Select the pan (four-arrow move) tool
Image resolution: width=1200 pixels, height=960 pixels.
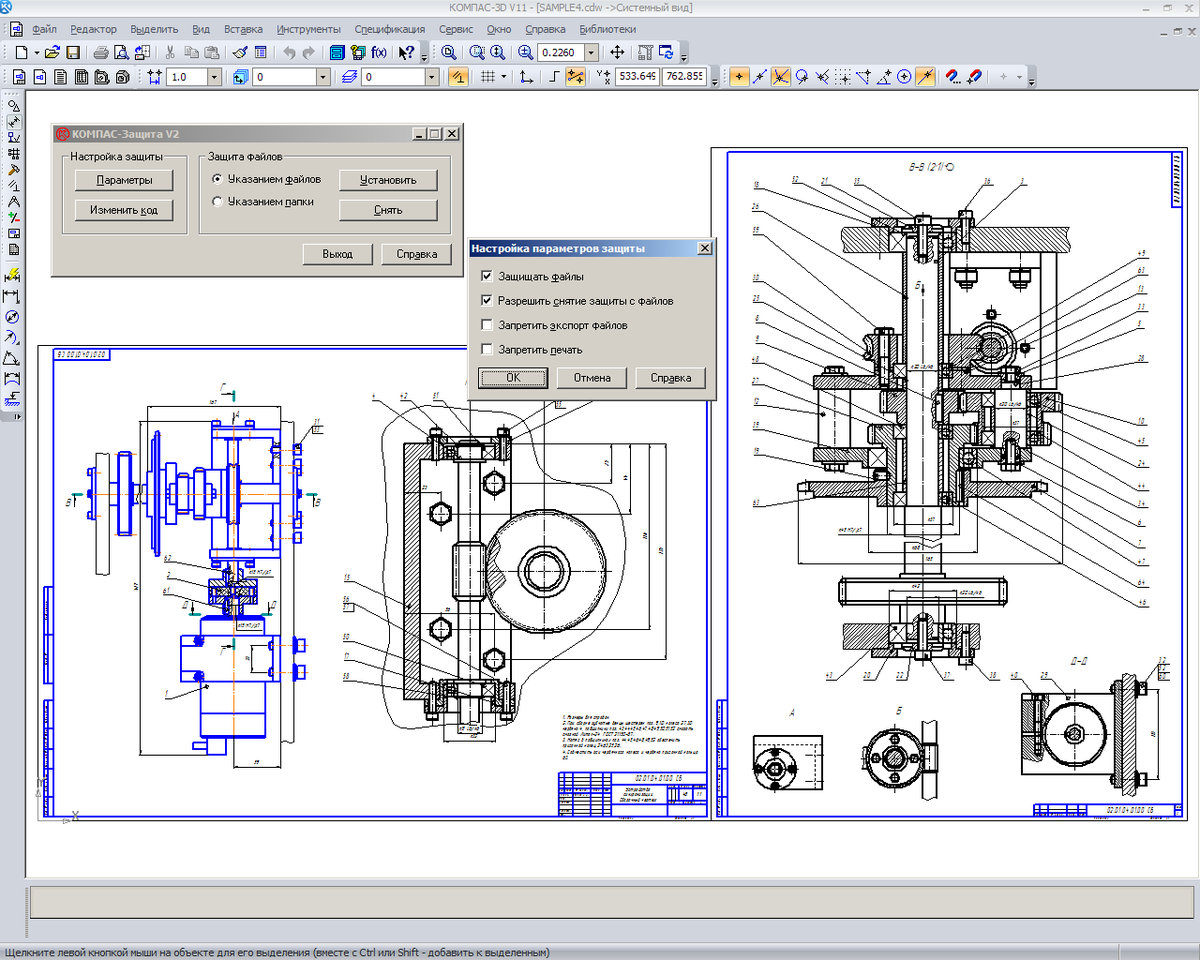[x=617, y=52]
